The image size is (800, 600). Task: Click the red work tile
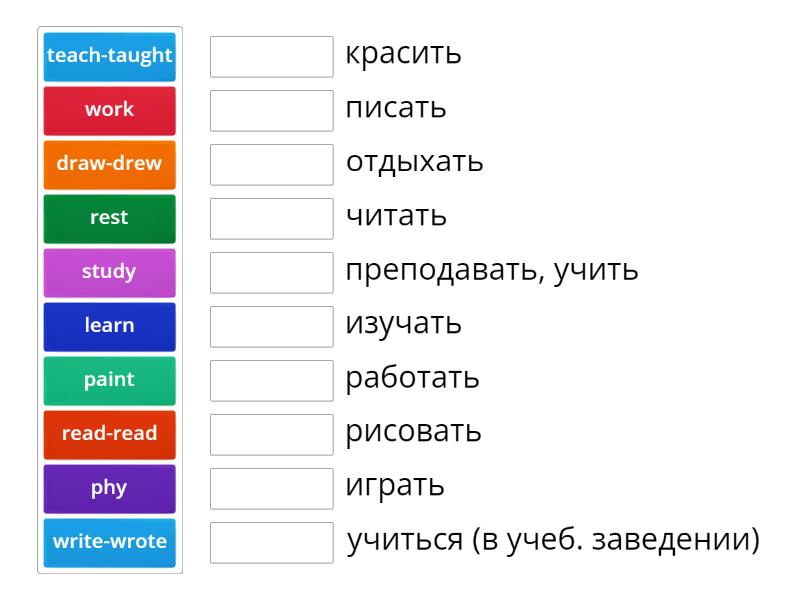coord(110,111)
